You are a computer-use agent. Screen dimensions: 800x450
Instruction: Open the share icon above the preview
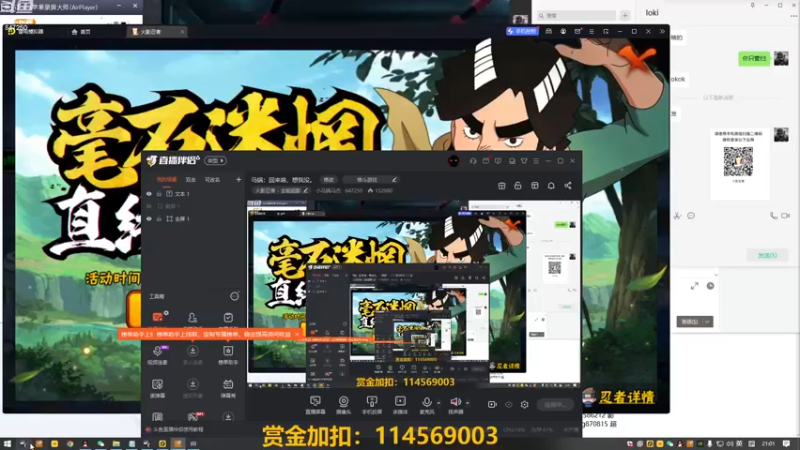click(x=568, y=186)
